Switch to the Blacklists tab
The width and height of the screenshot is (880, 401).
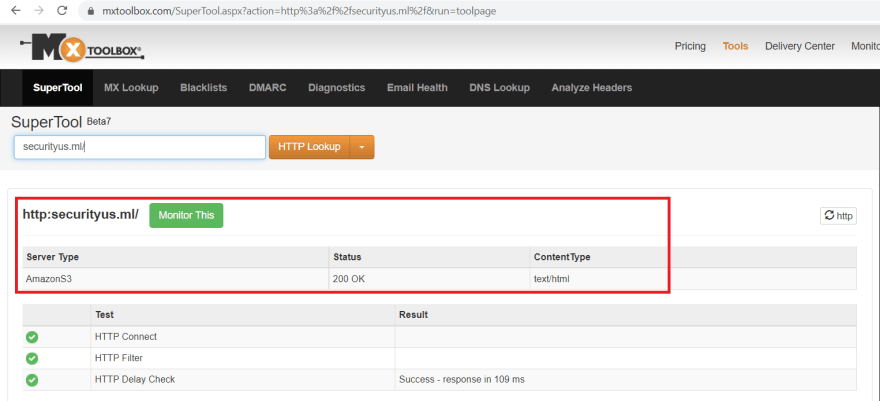click(204, 87)
